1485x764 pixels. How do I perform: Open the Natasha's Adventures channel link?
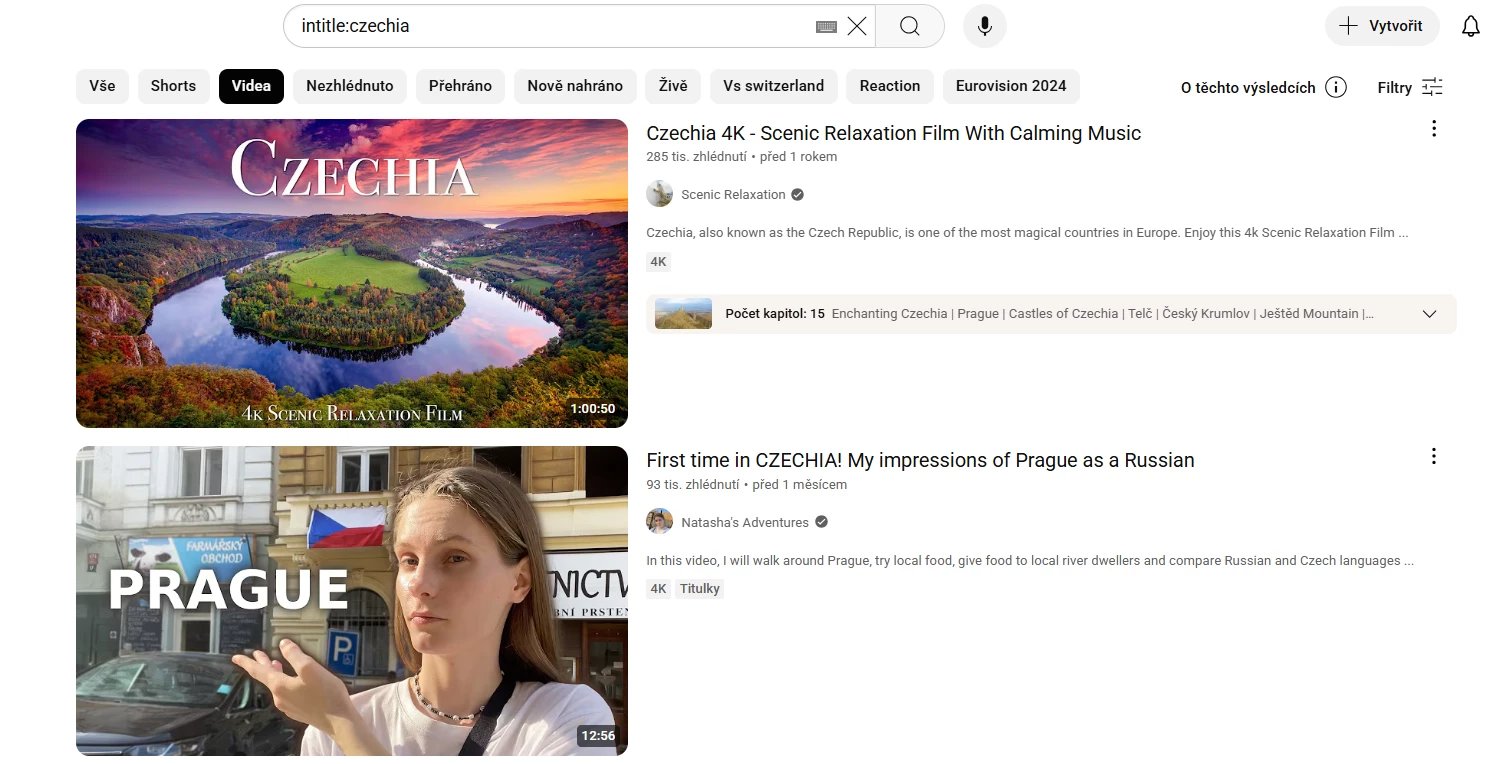[x=744, y=522]
